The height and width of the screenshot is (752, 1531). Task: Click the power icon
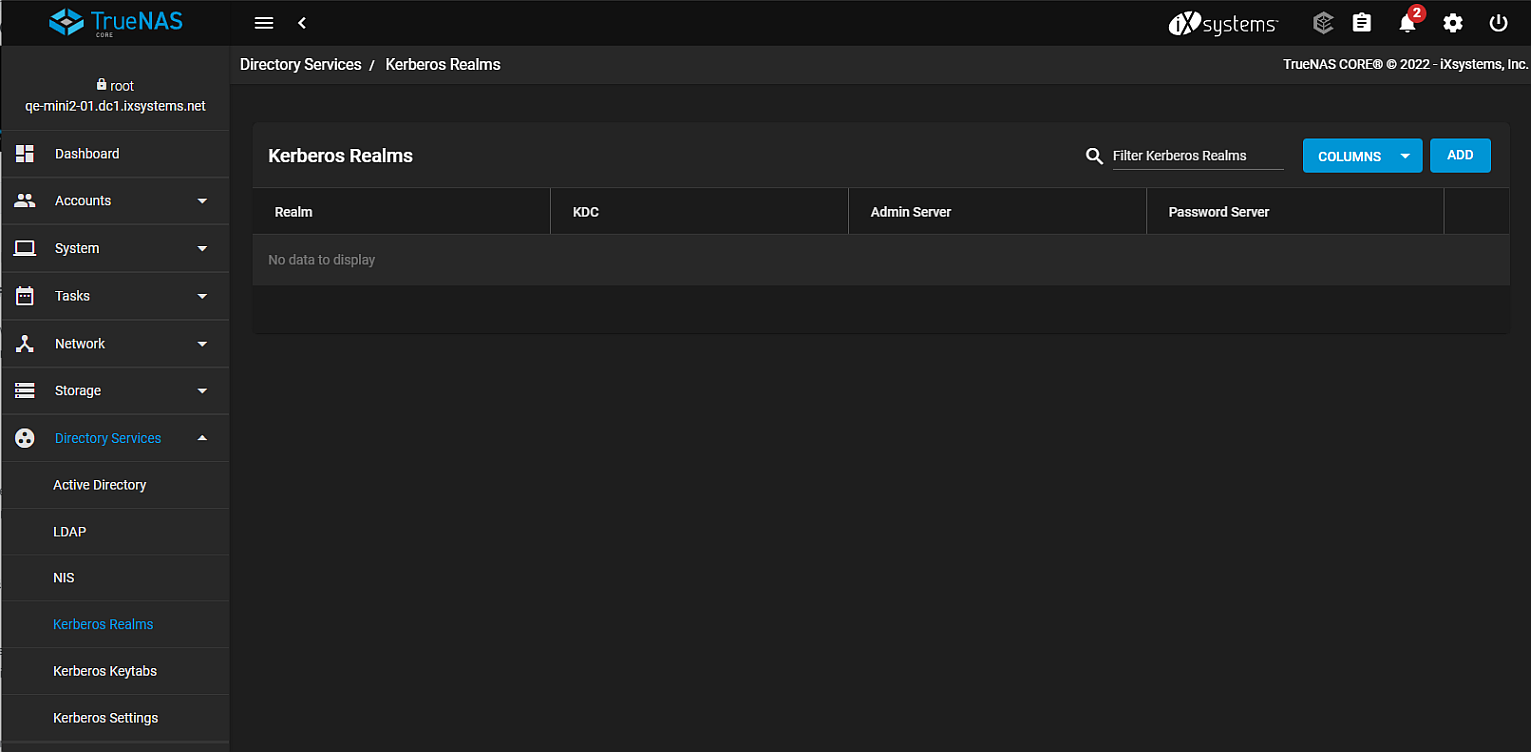[x=1498, y=23]
